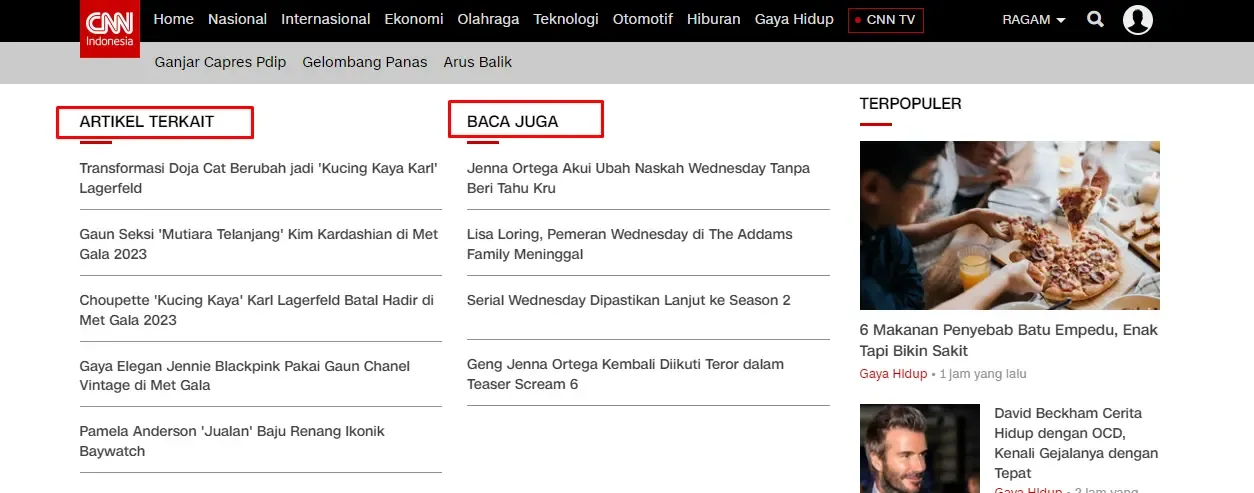Open the Nasional section
Screen dimensions: 1254x493
pyautogui.click(x=237, y=19)
